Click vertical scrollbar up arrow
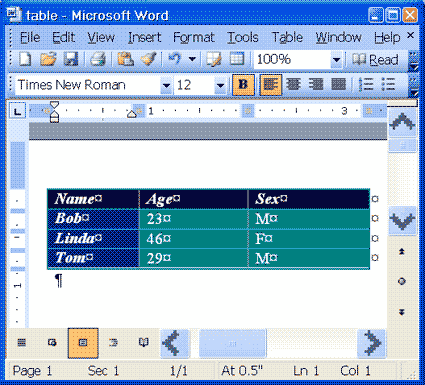The width and height of the screenshot is (425, 385). click(x=403, y=122)
